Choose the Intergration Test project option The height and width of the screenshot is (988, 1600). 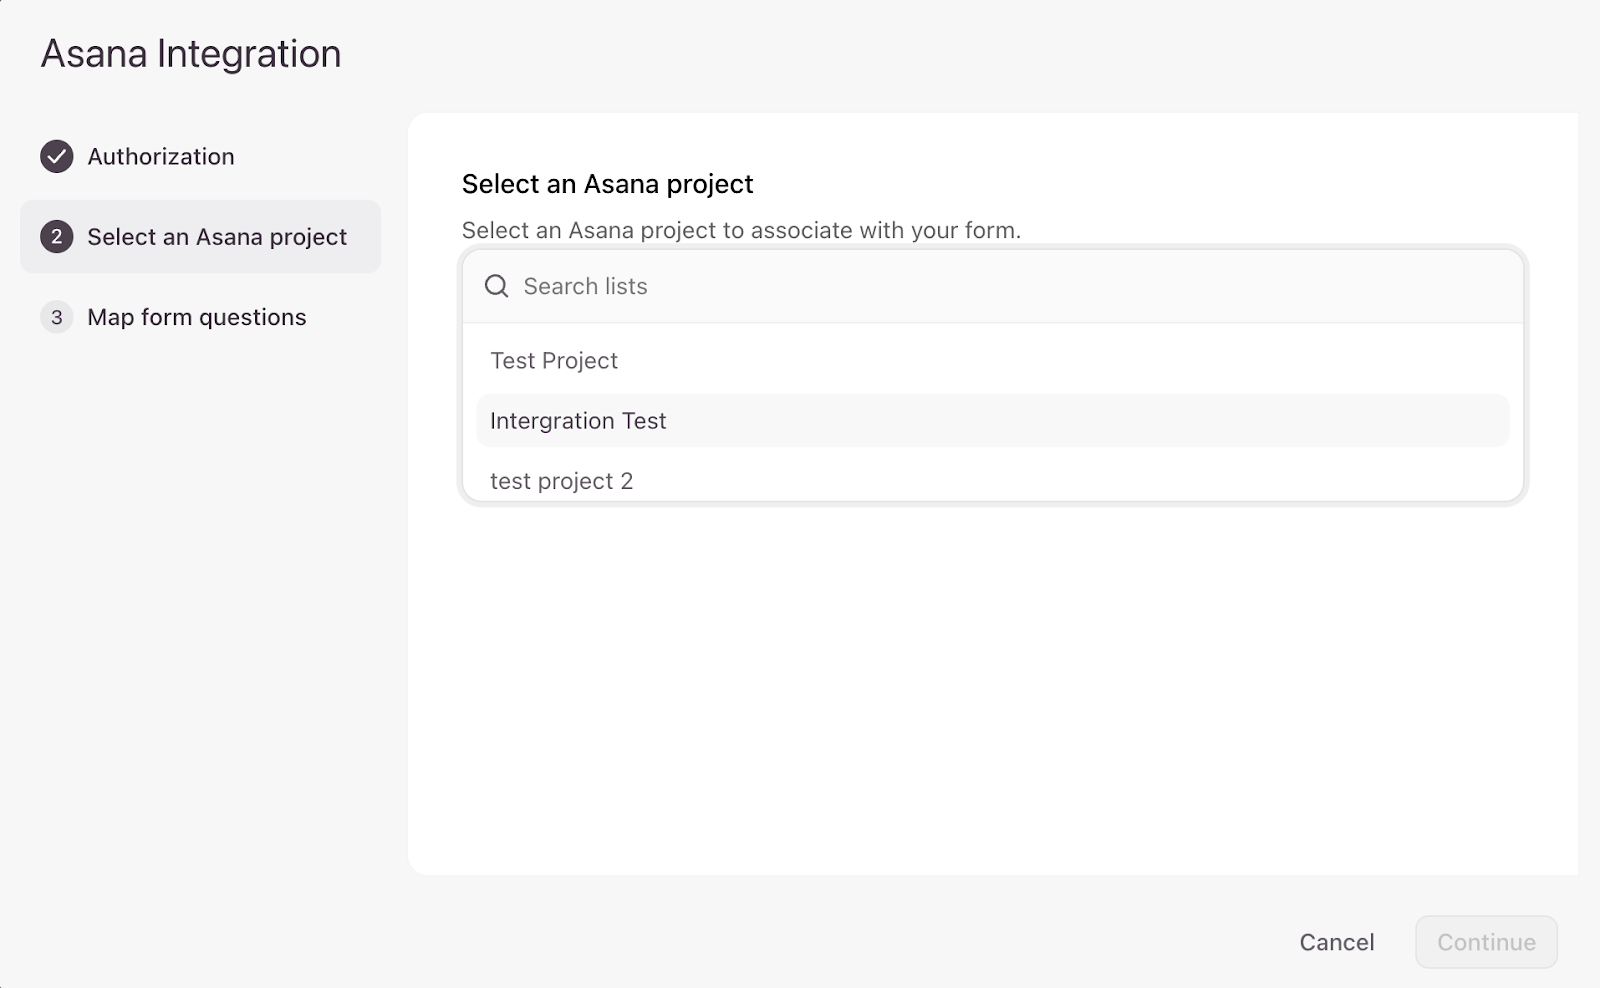click(x=578, y=421)
